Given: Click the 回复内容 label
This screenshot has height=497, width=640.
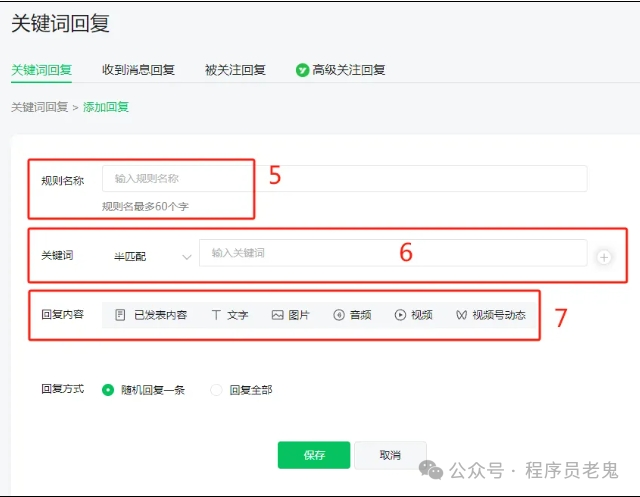Looking at the screenshot, I should click(62, 314).
